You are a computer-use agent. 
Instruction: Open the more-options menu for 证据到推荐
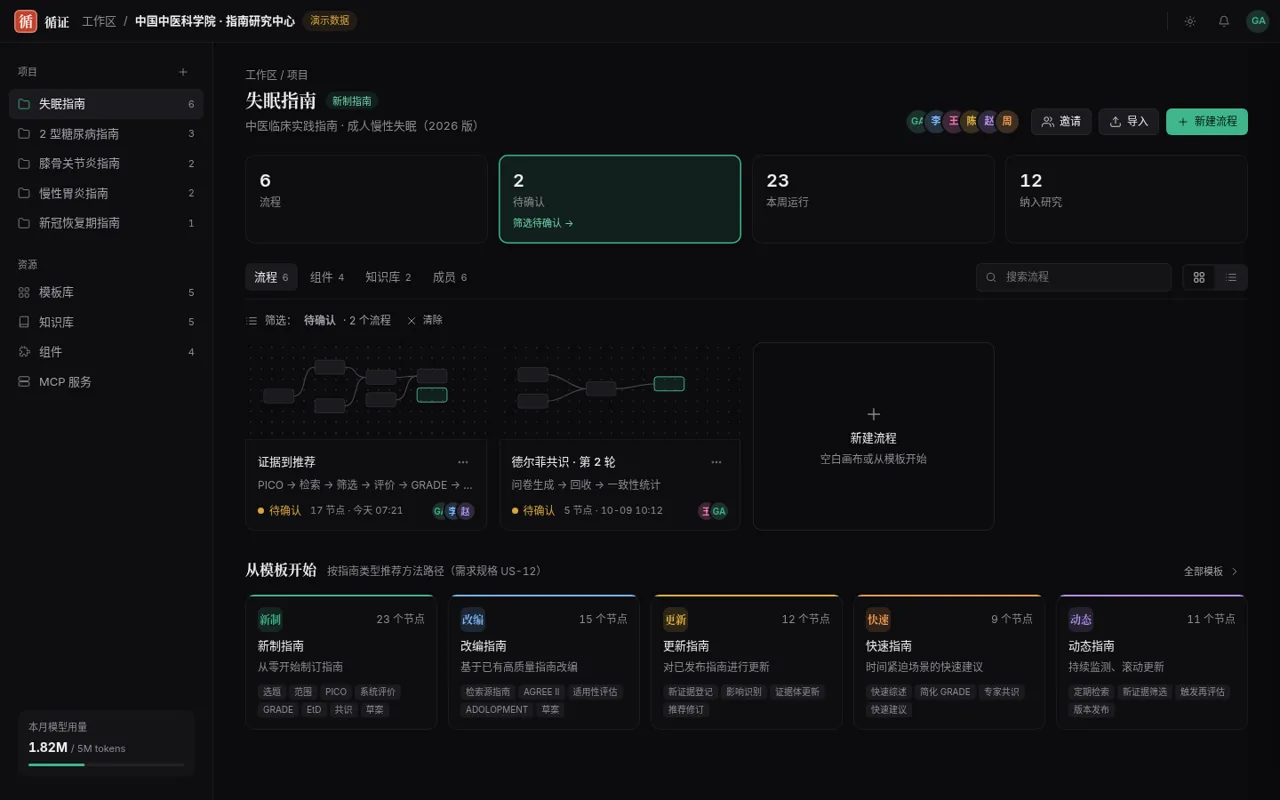[x=463, y=462]
